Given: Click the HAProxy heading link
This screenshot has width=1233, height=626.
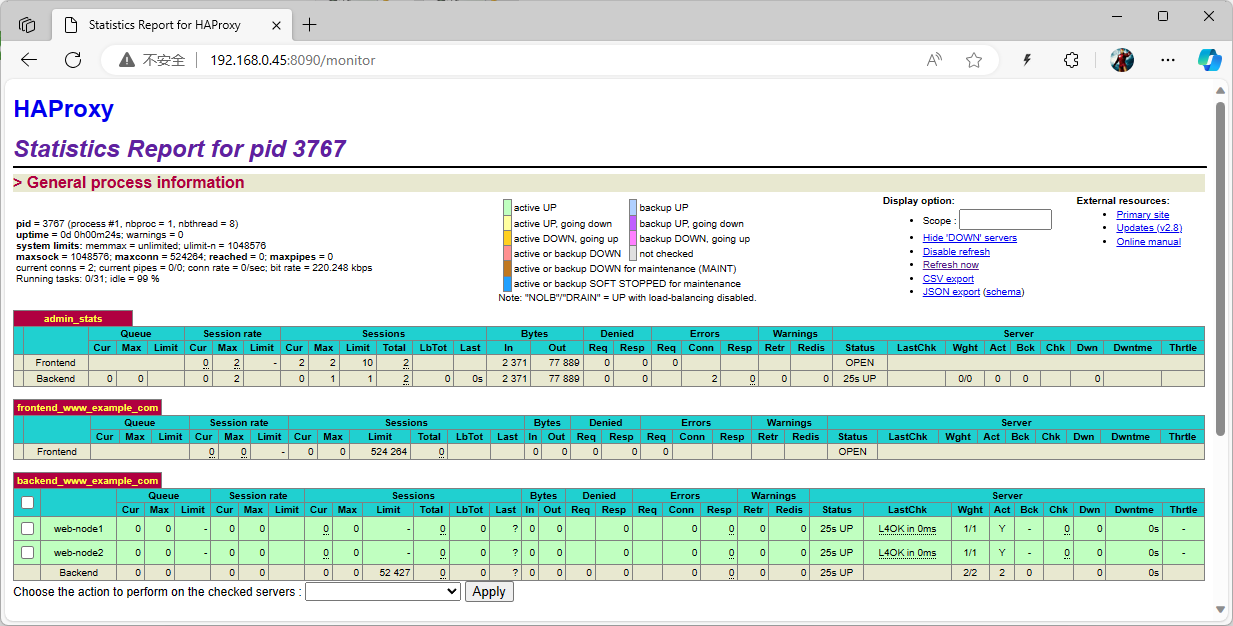Looking at the screenshot, I should click(x=64, y=109).
